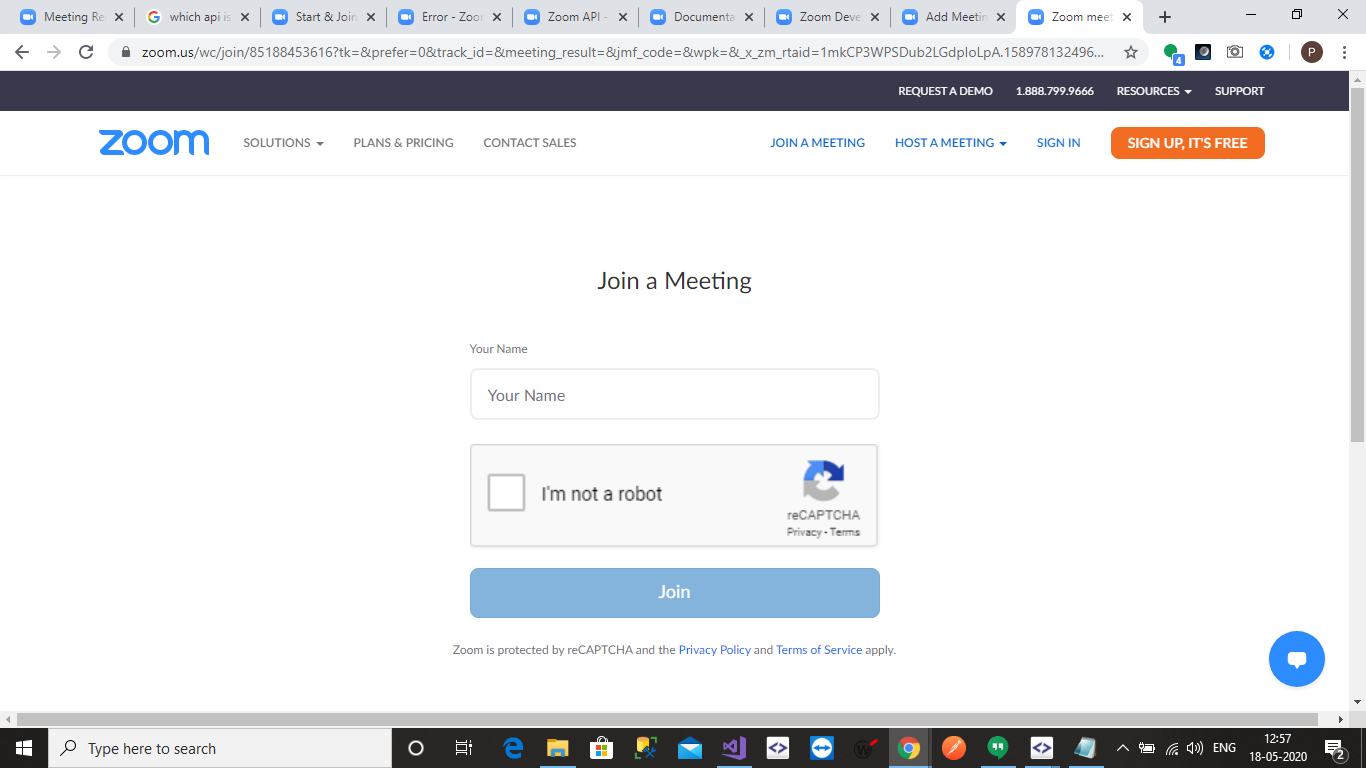Open a new browser tab
This screenshot has height=768, width=1366.
click(x=1164, y=17)
